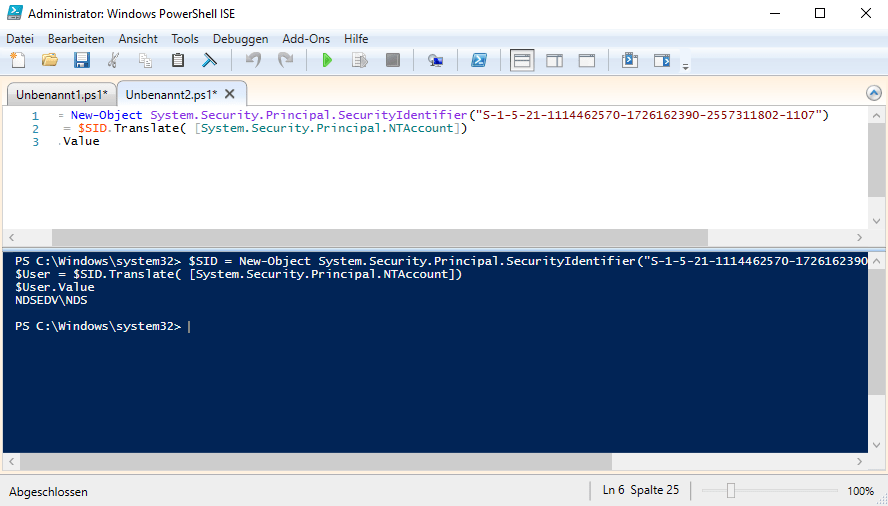The width and height of the screenshot is (888, 506).
Task: Open the Add-Ons menu
Action: (x=306, y=38)
